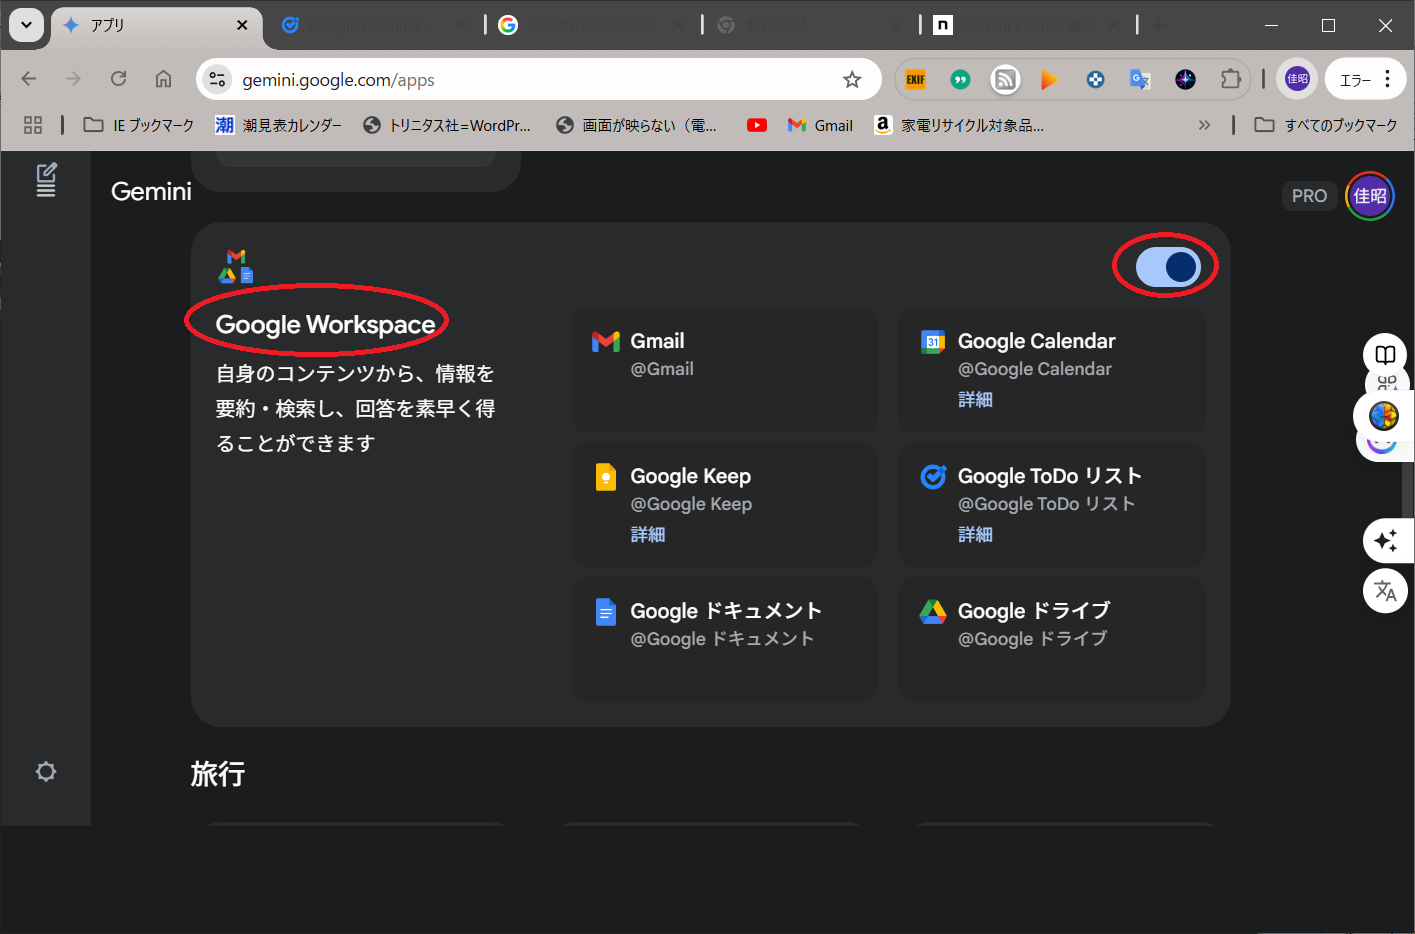Switch to the Google Calendar tab
This screenshot has height=934, width=1415.
pyautogui.click(x=372, y=25)
